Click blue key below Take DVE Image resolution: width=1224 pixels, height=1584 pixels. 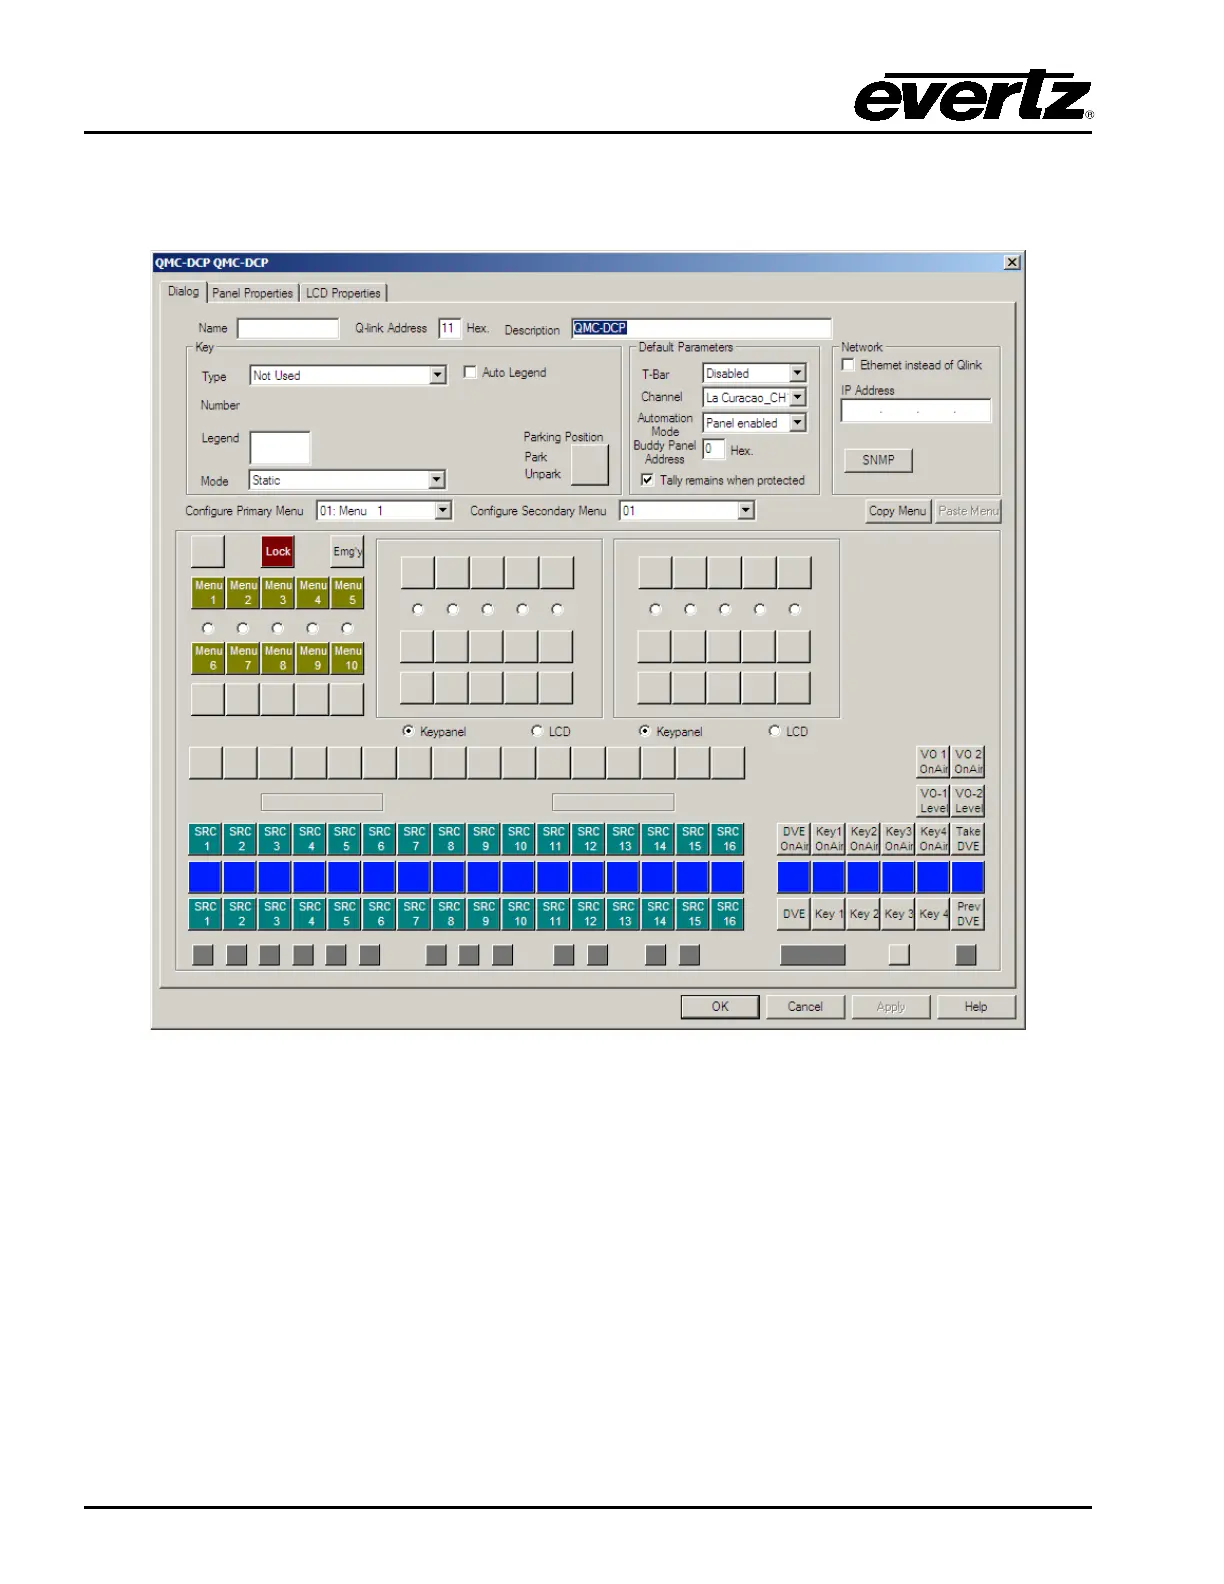tap(968, 877)
